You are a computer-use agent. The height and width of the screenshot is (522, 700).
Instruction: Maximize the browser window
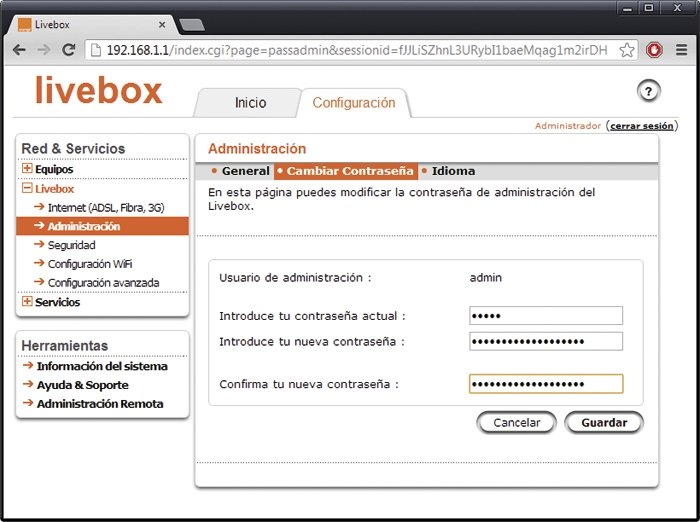650,8
